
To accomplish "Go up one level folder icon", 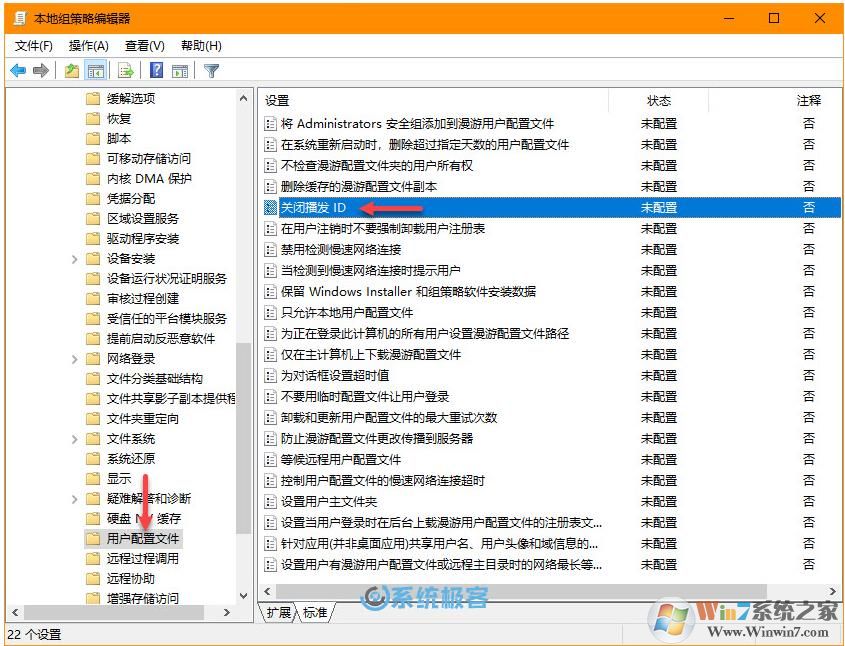I will pos(72,71).
